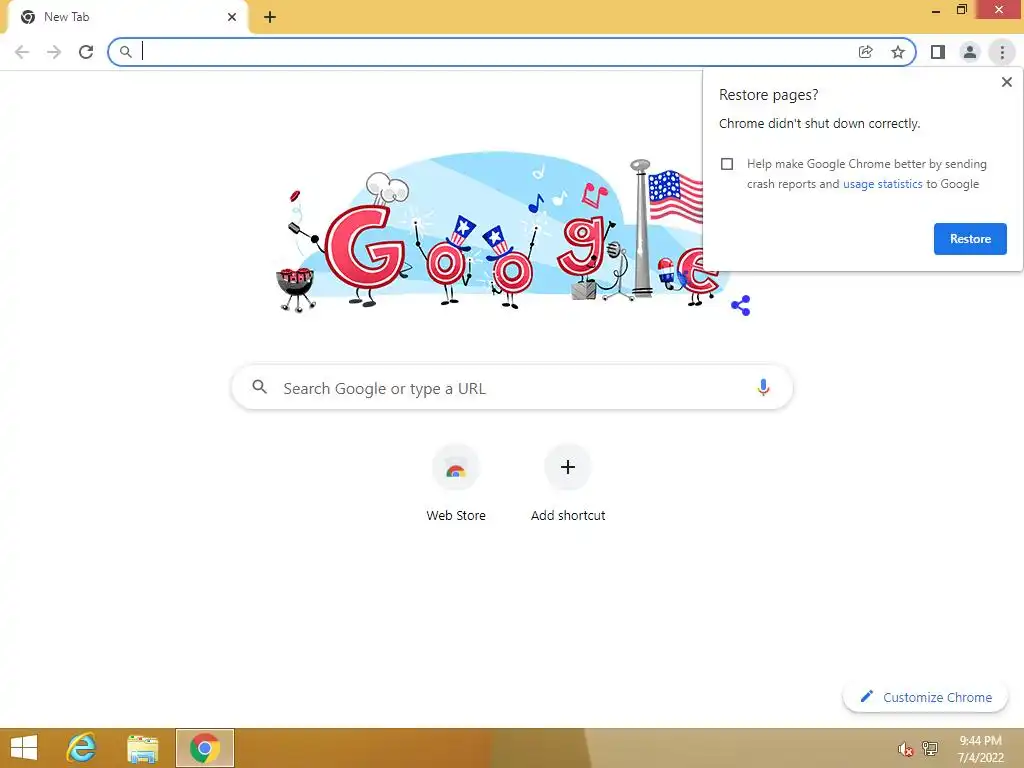Image resolution: width=1024 pixels, height=768 pixels.
Task: Enable sending crash reports checkbox
Action: [727, 164]
